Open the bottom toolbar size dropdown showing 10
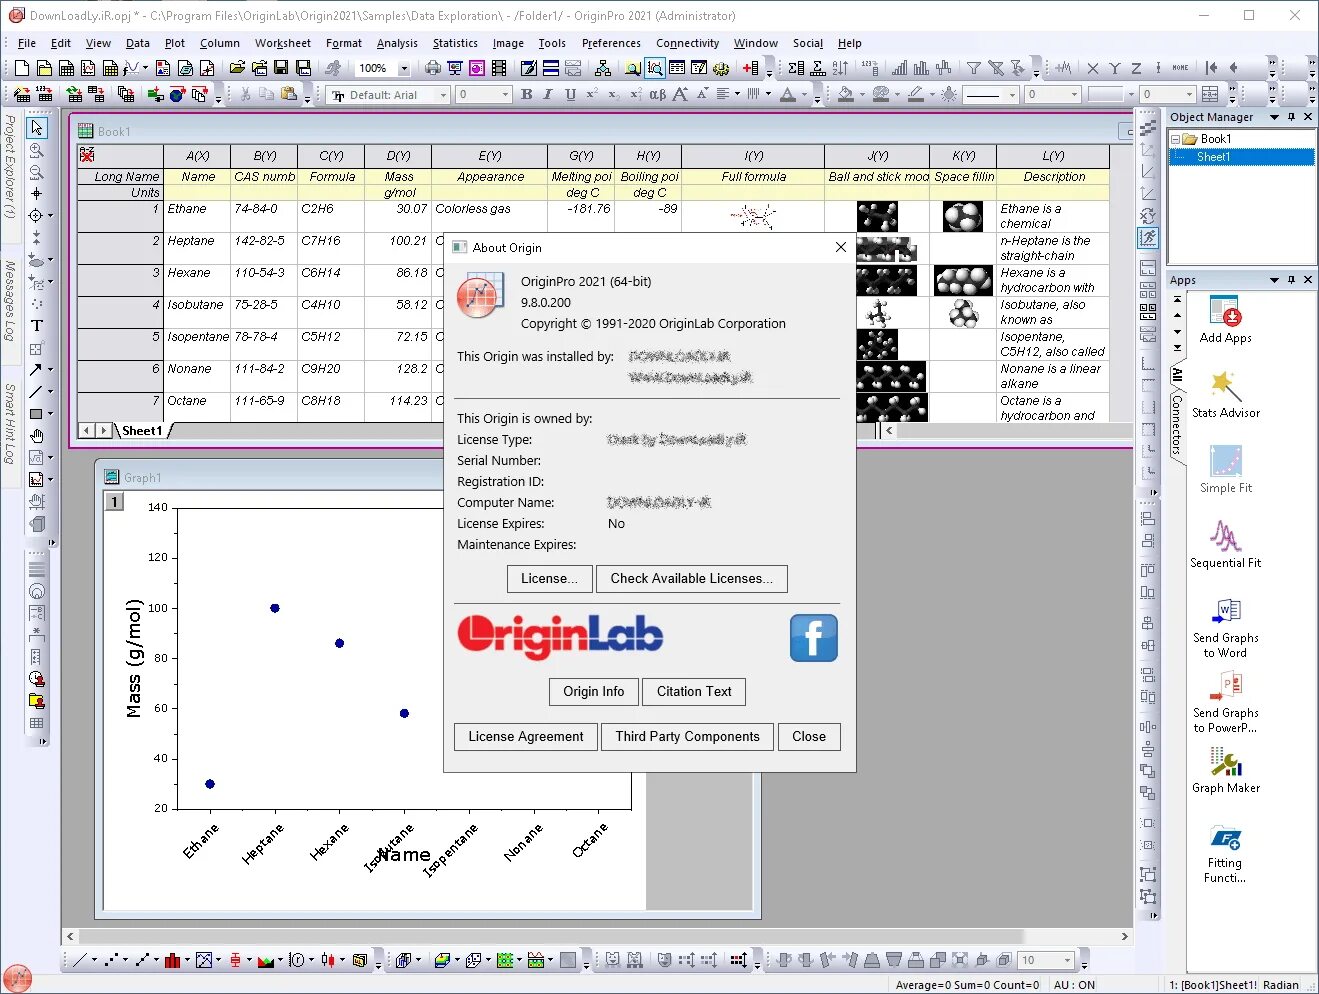 click(1067, 960)
